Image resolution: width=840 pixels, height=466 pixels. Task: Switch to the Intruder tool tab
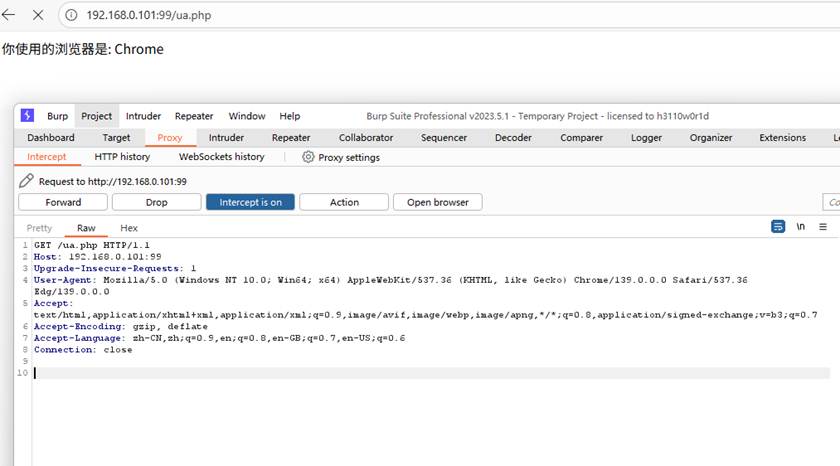coord(226,138)
